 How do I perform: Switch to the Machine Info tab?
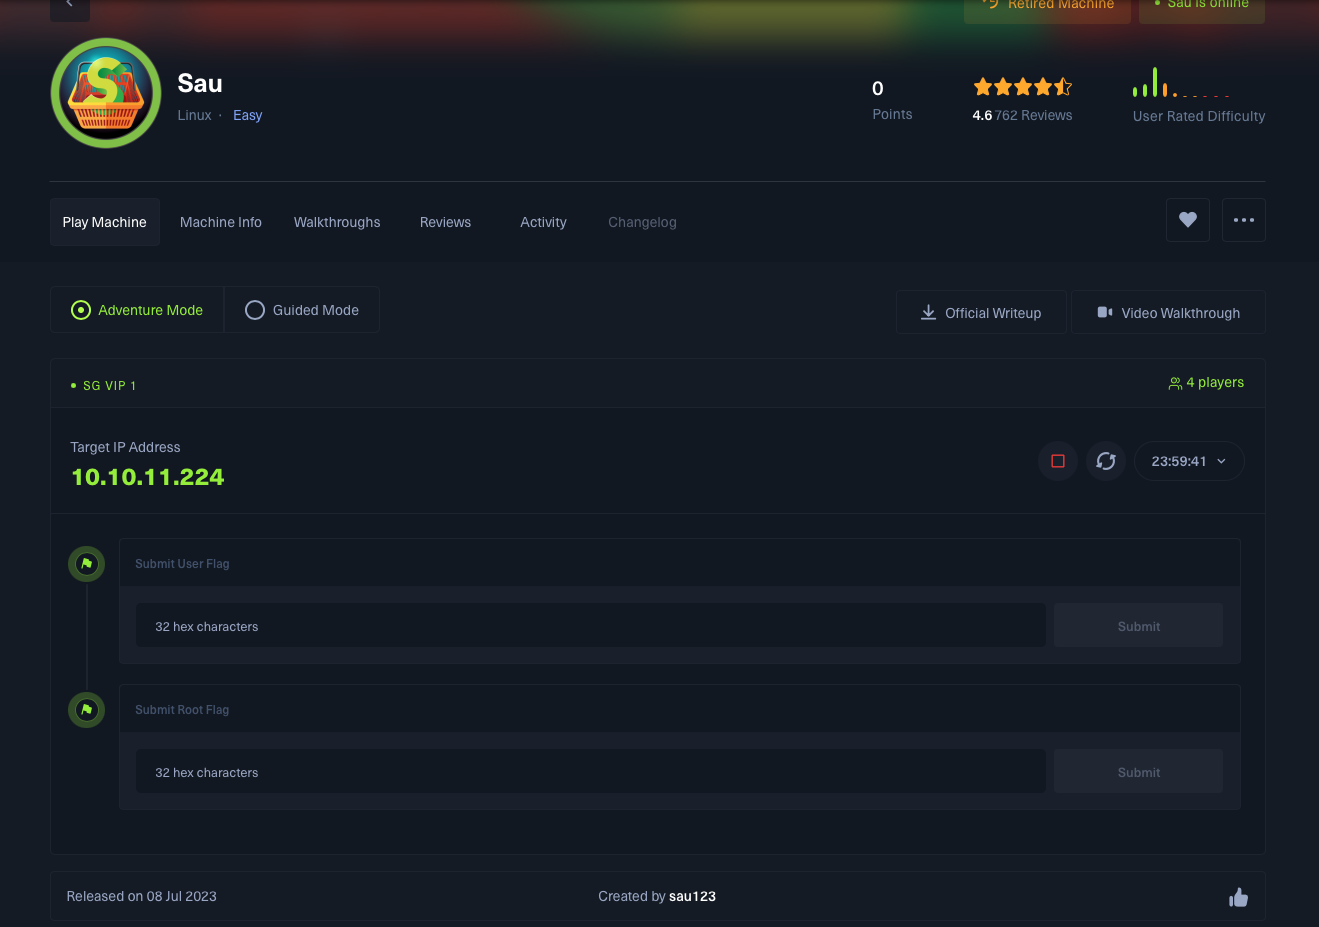tap(220, 222)
